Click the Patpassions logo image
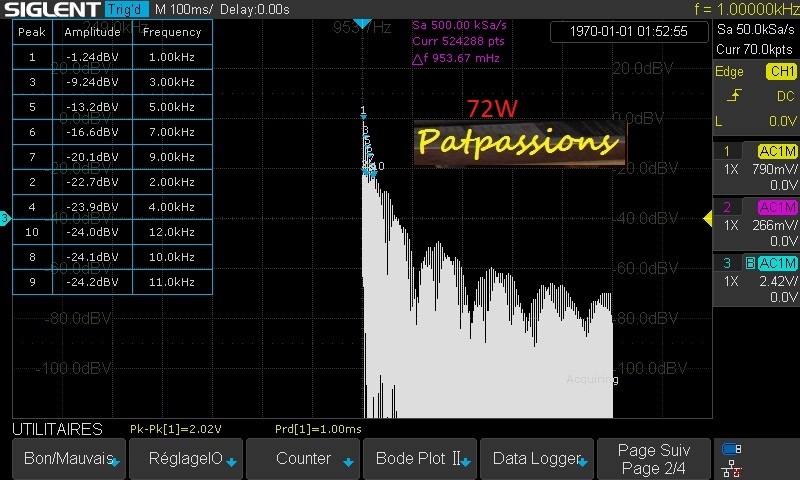 tap(518, 142)
